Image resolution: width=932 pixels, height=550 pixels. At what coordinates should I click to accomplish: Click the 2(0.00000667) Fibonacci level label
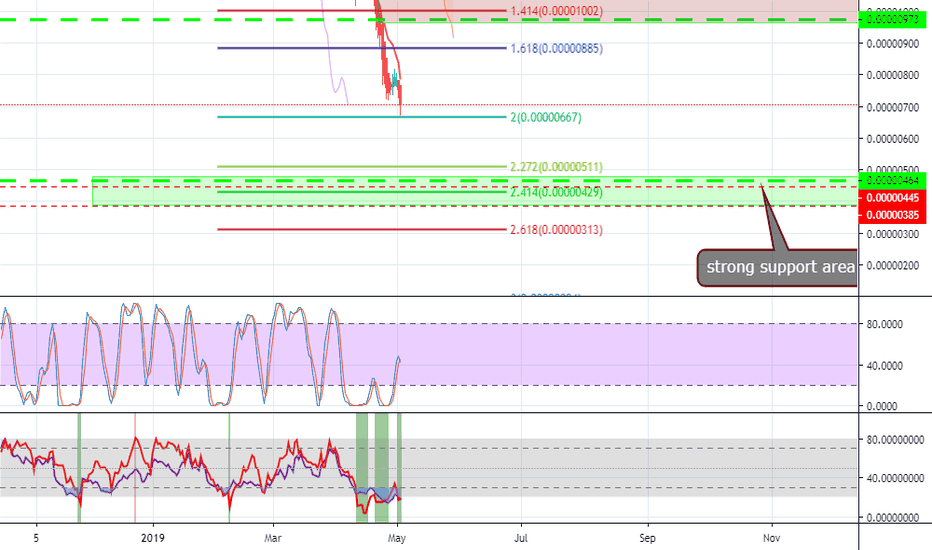click(546, 117)
